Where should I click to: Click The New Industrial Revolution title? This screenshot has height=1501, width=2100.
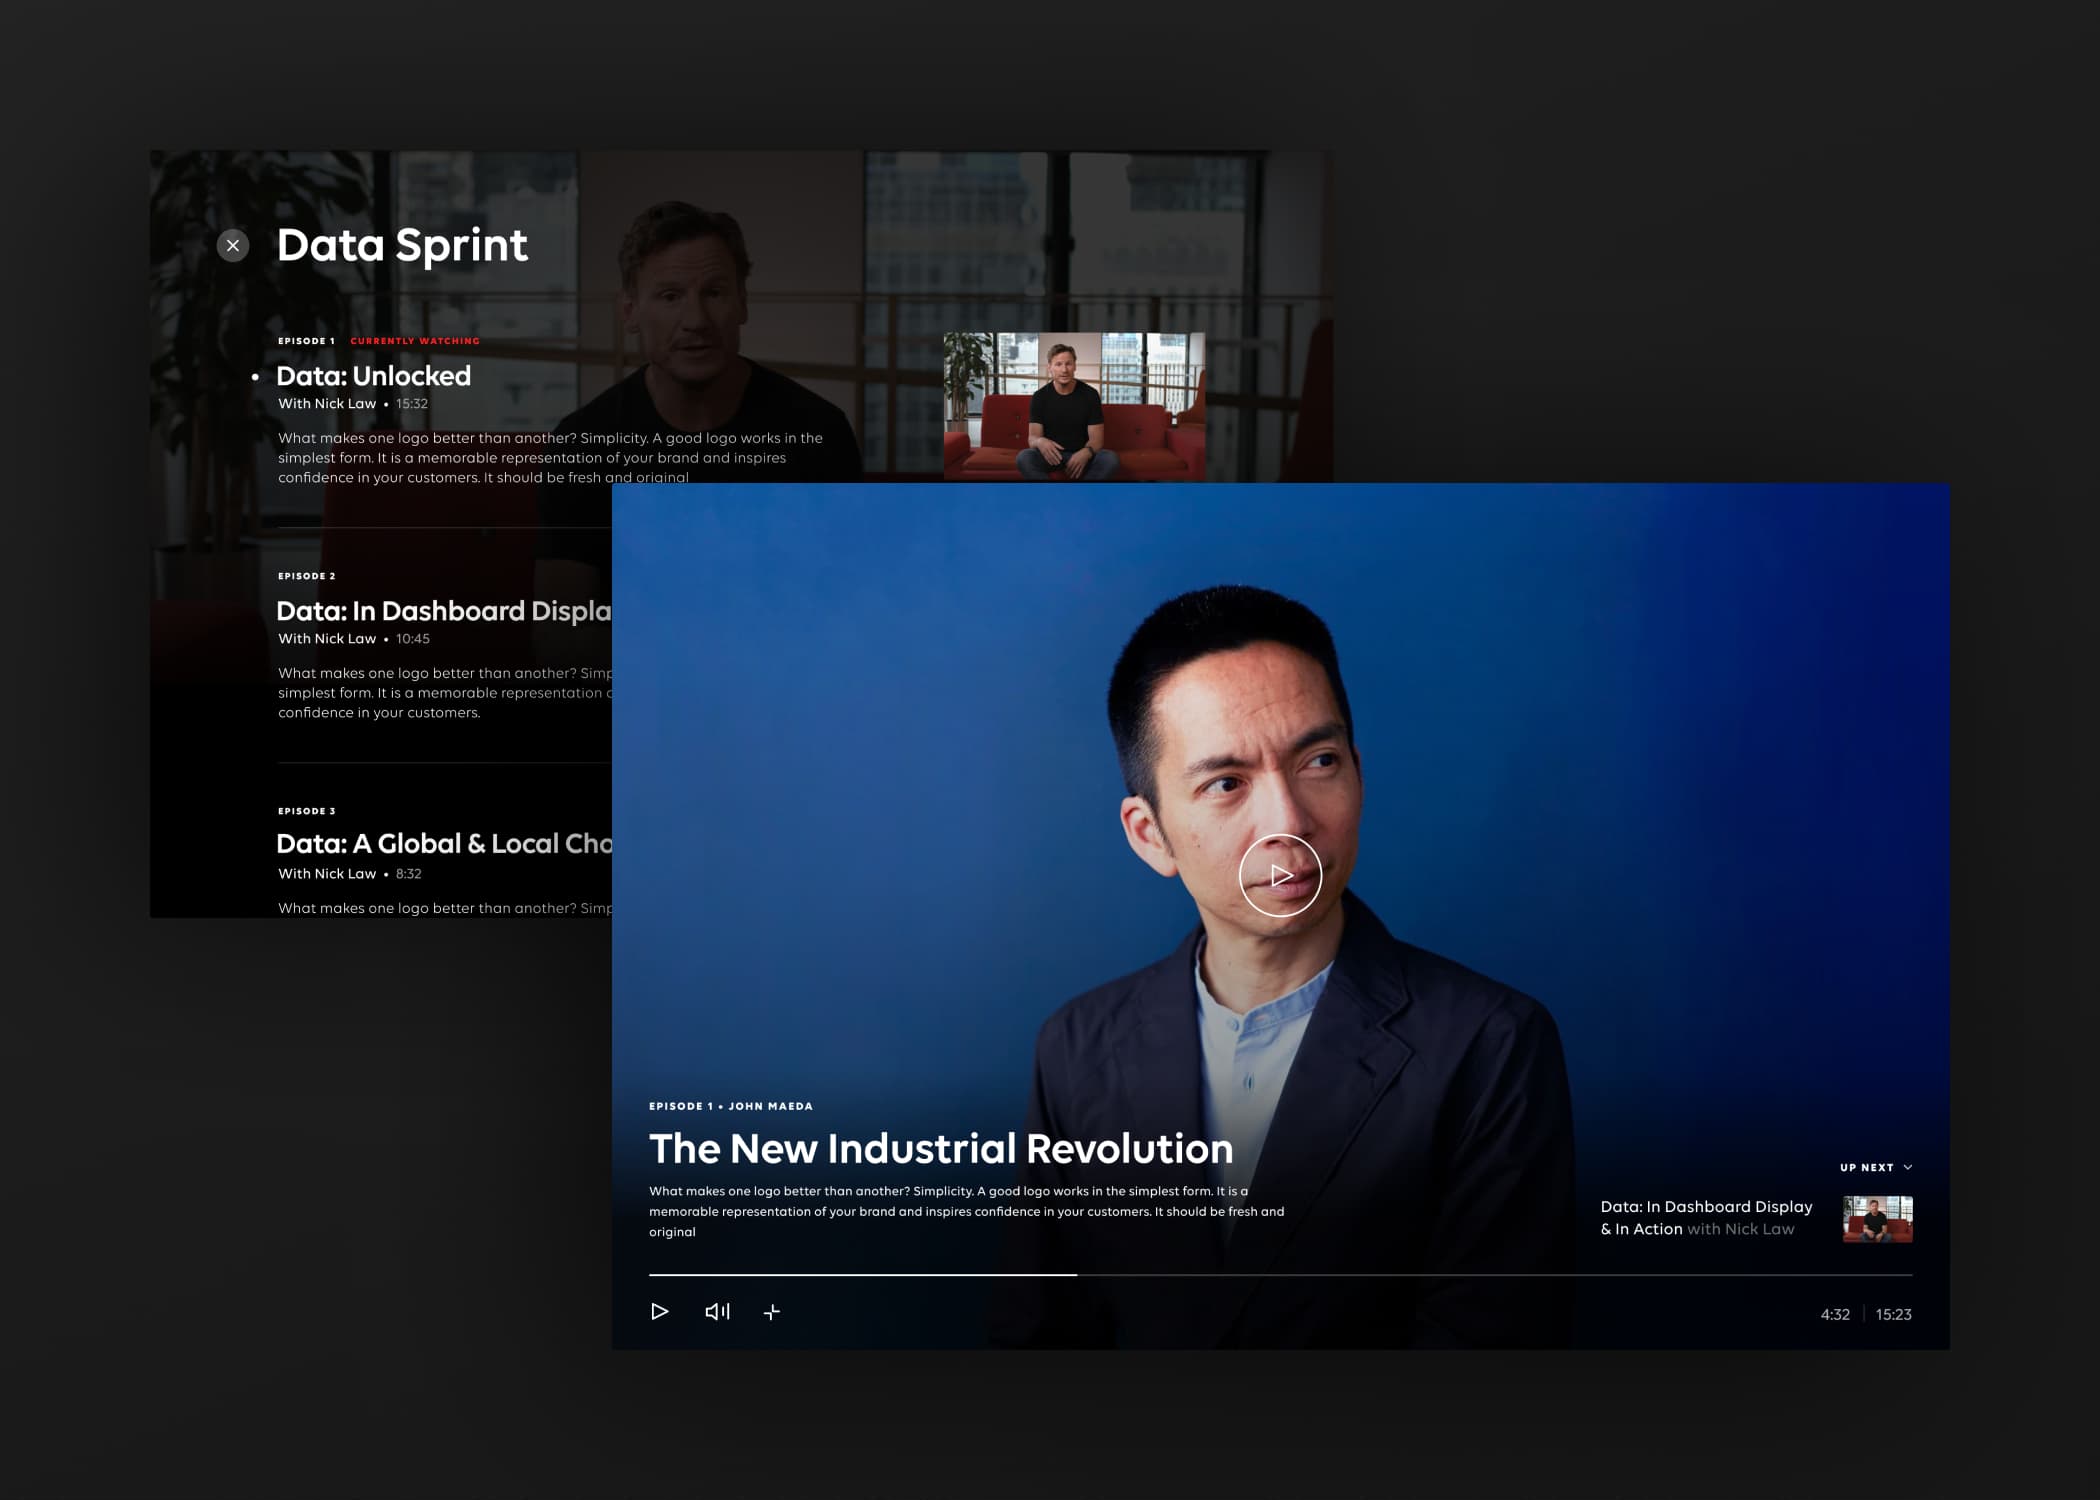[940, 1149]
